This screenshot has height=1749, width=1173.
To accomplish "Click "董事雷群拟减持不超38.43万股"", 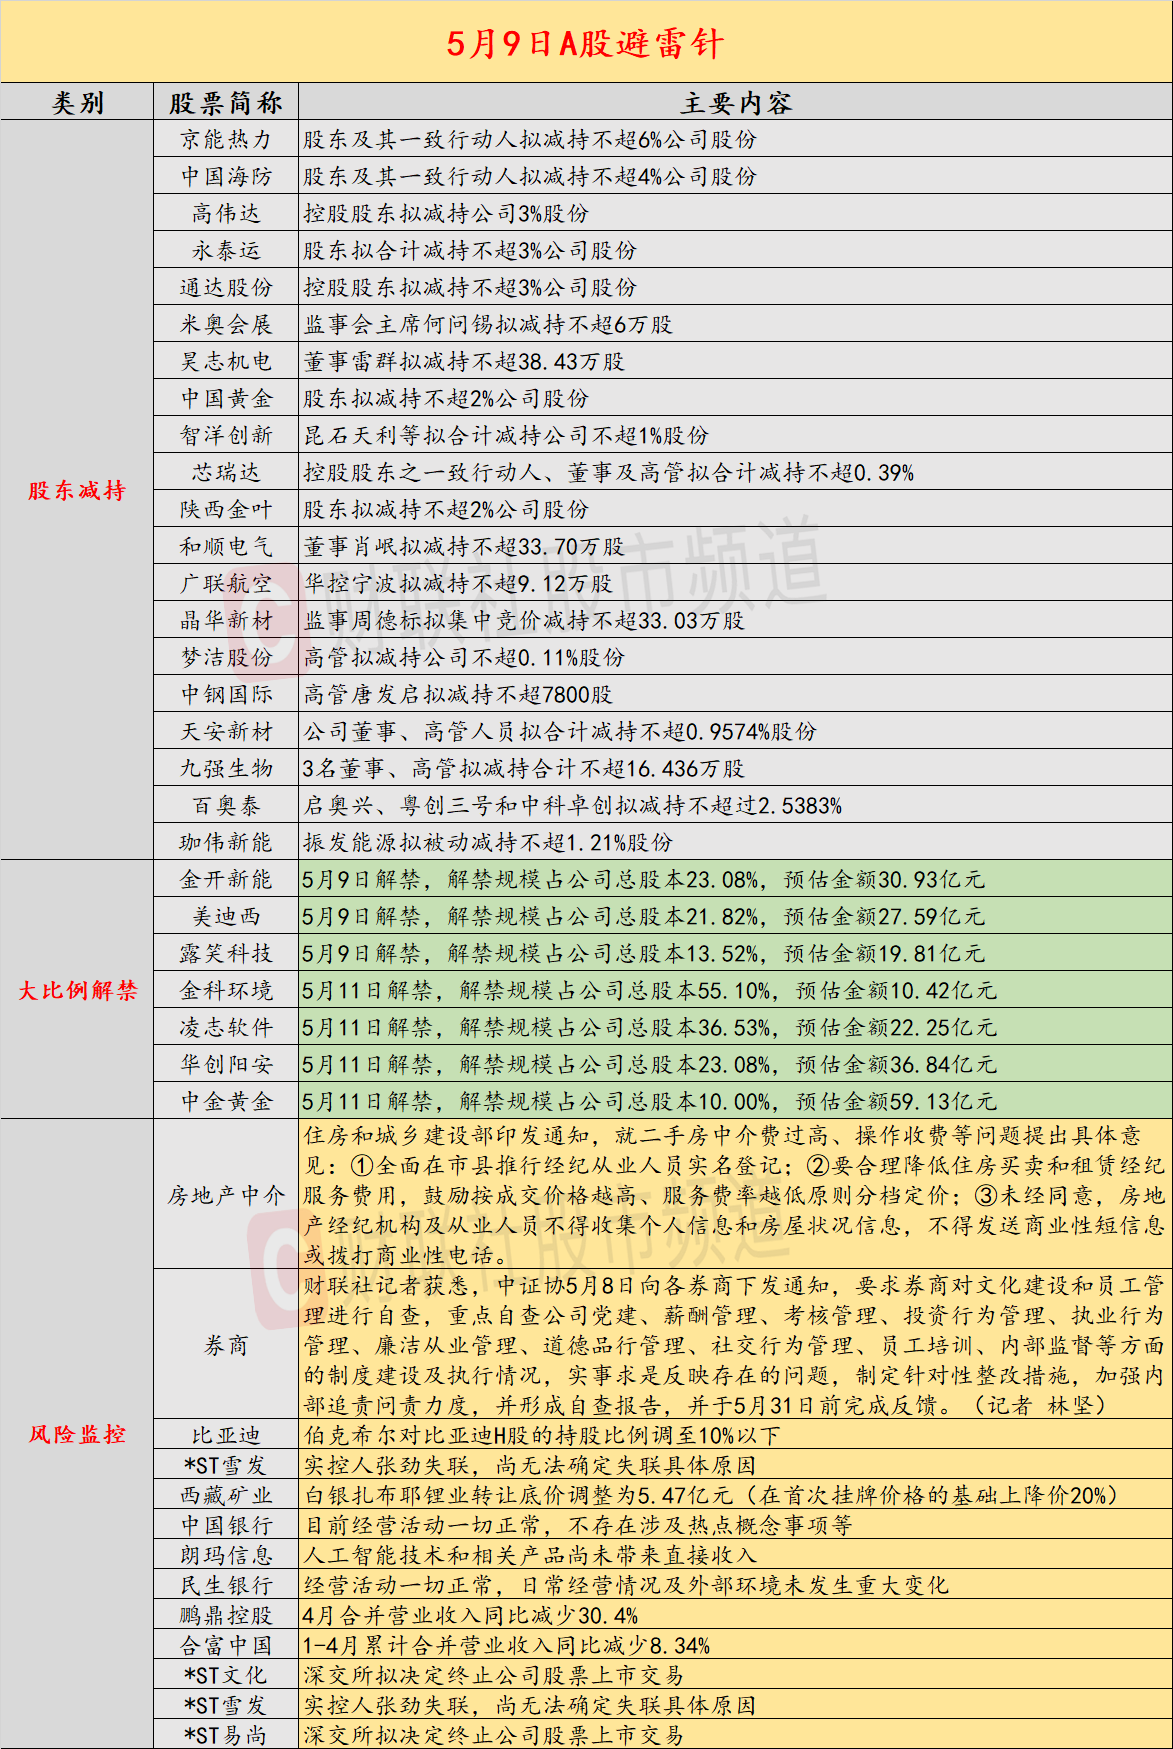I will pyautogui.click(x=464, y=361).
